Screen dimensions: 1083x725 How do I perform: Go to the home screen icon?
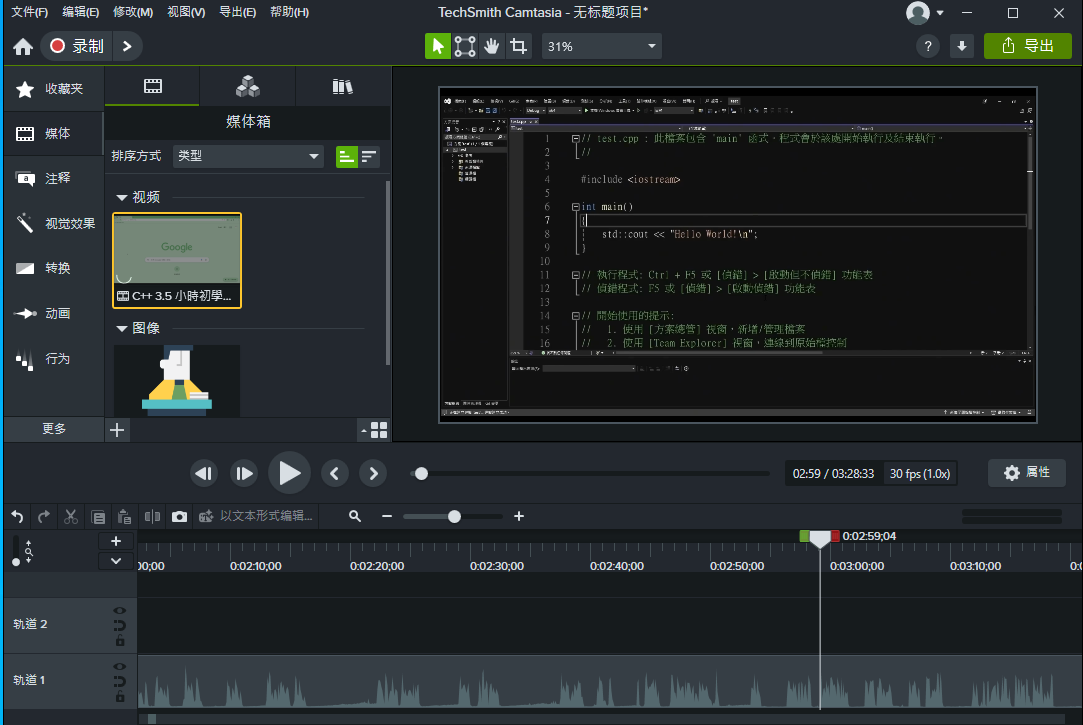coord(23,47)
